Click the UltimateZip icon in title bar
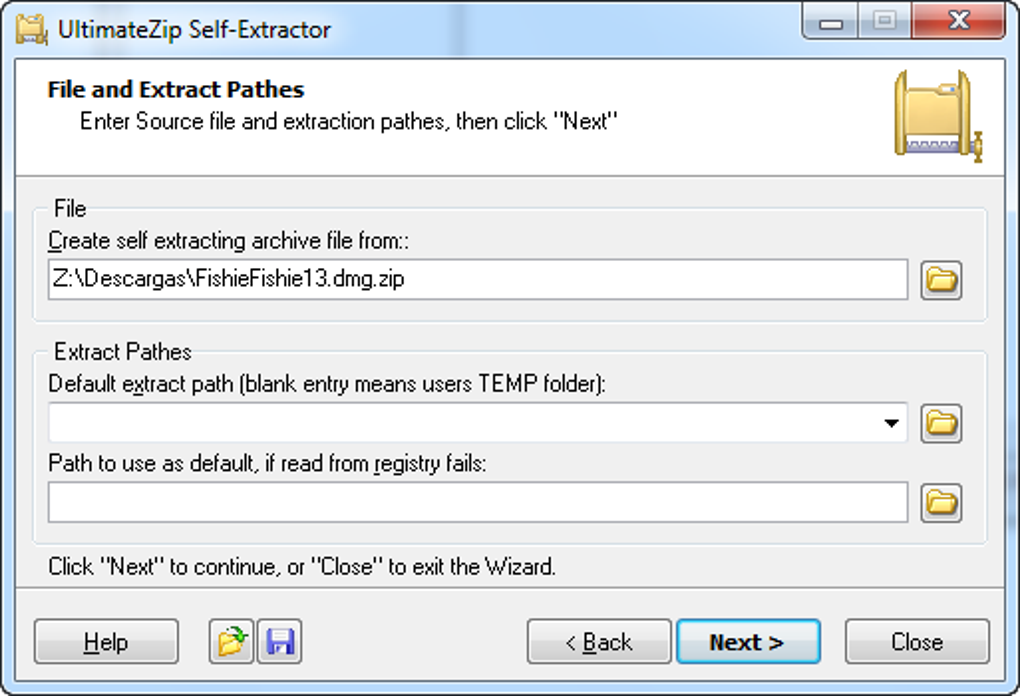Viewport: 1020px width, 696px height. [x=32, y=28]
